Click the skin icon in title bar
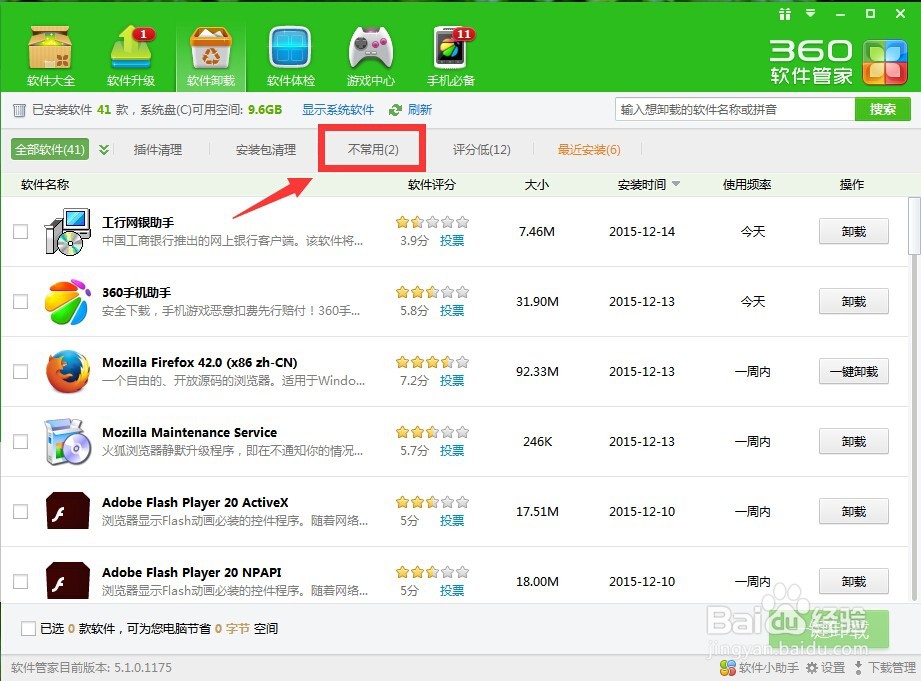Screen dimensions: 921x681 (x=785, y=14)
